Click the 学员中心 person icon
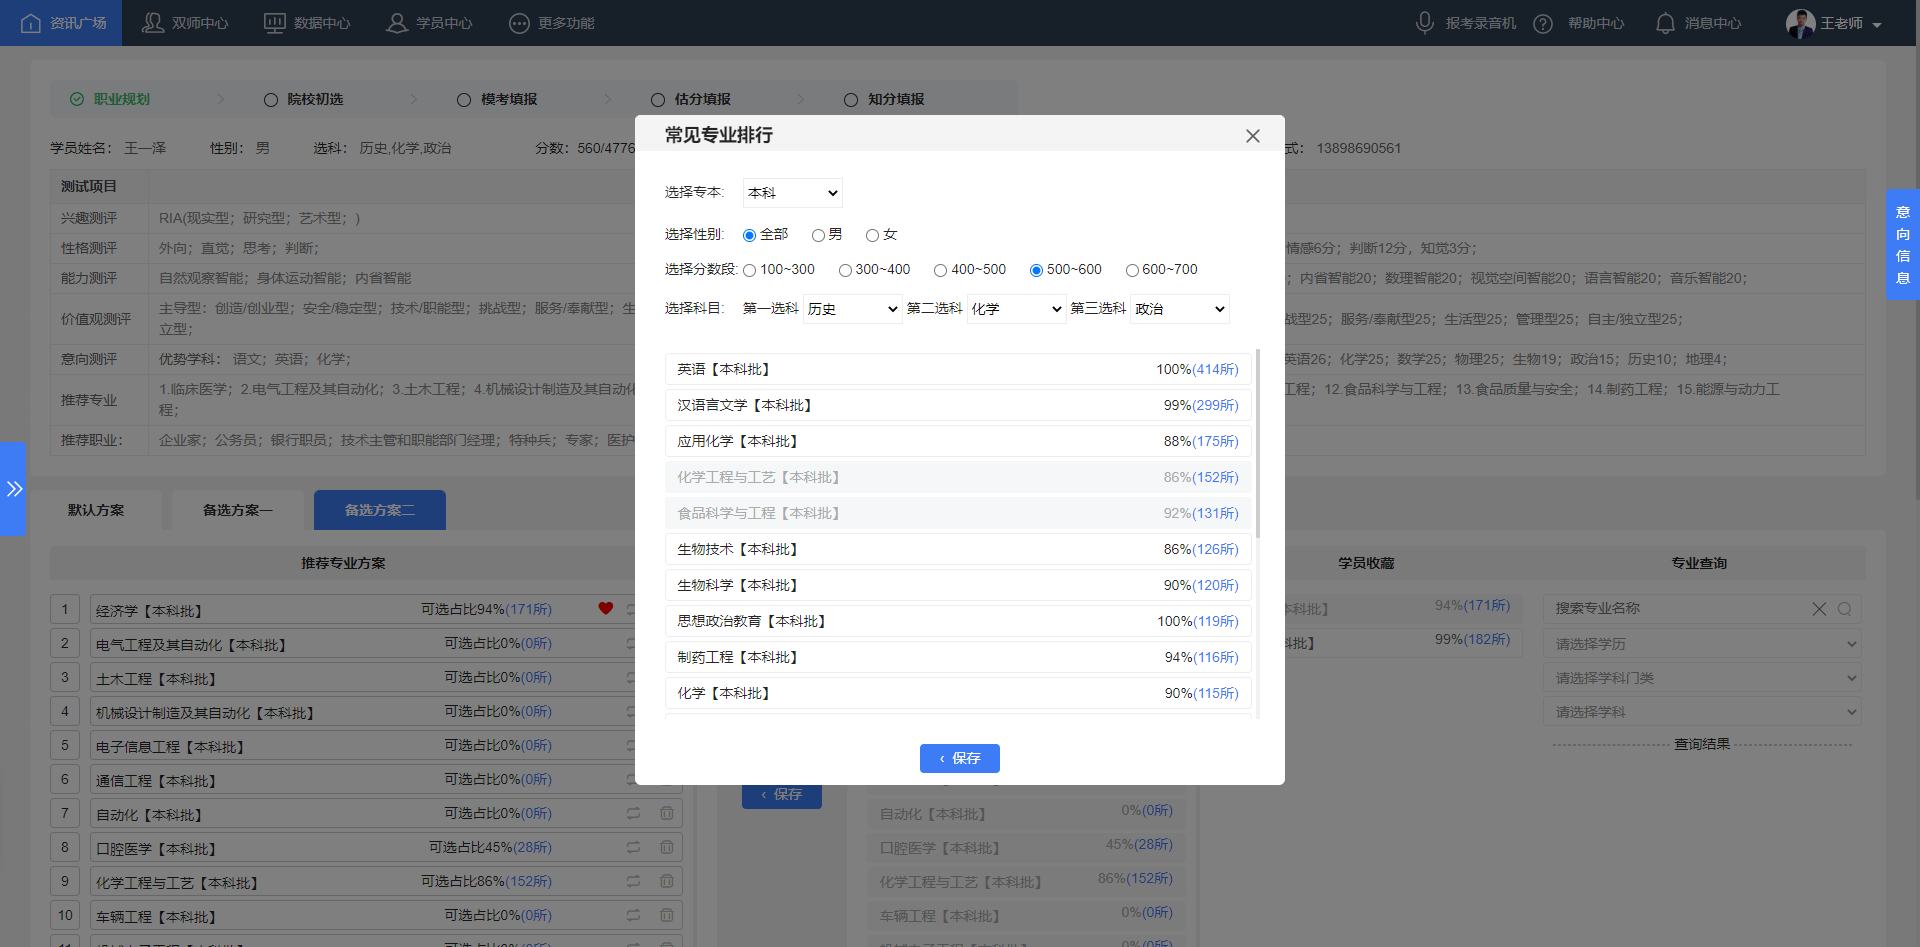The image size is (1920, 947). pos(397,22)
